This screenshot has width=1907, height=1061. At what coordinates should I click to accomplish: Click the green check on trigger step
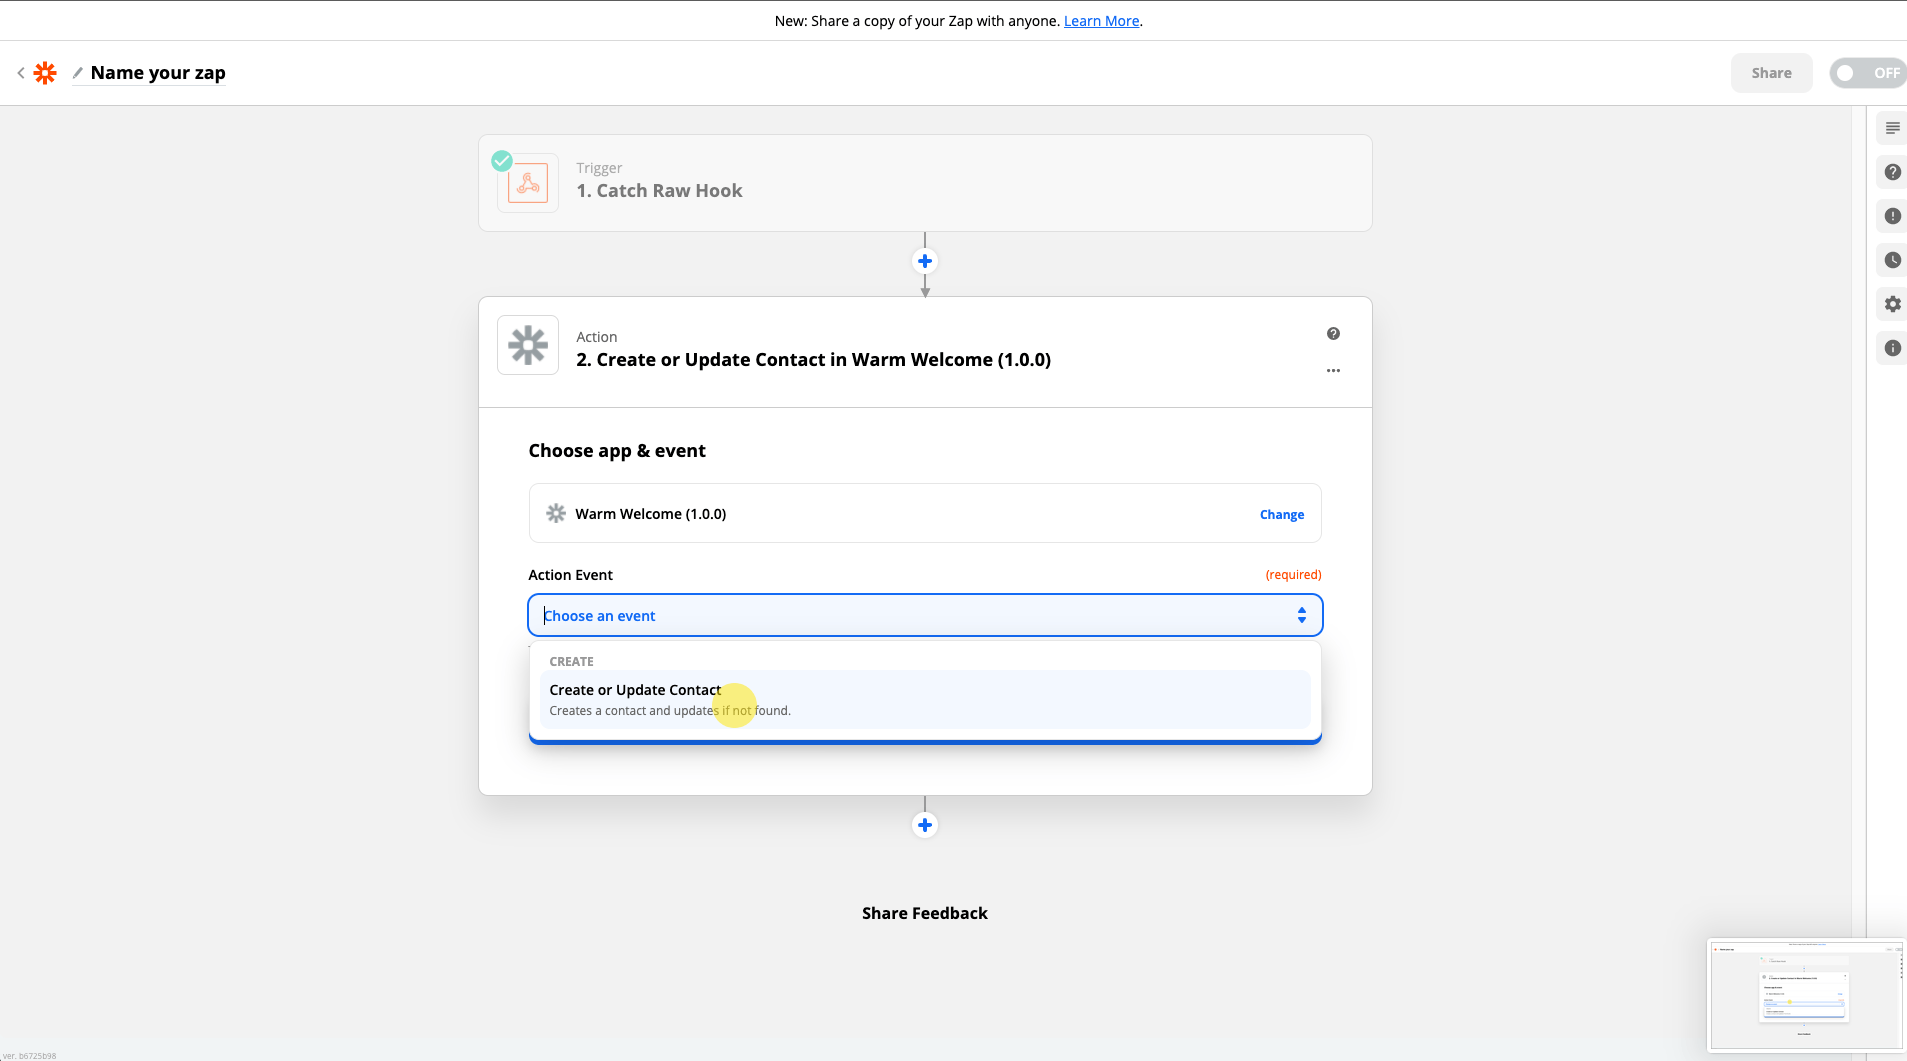(x=502, y=161)
